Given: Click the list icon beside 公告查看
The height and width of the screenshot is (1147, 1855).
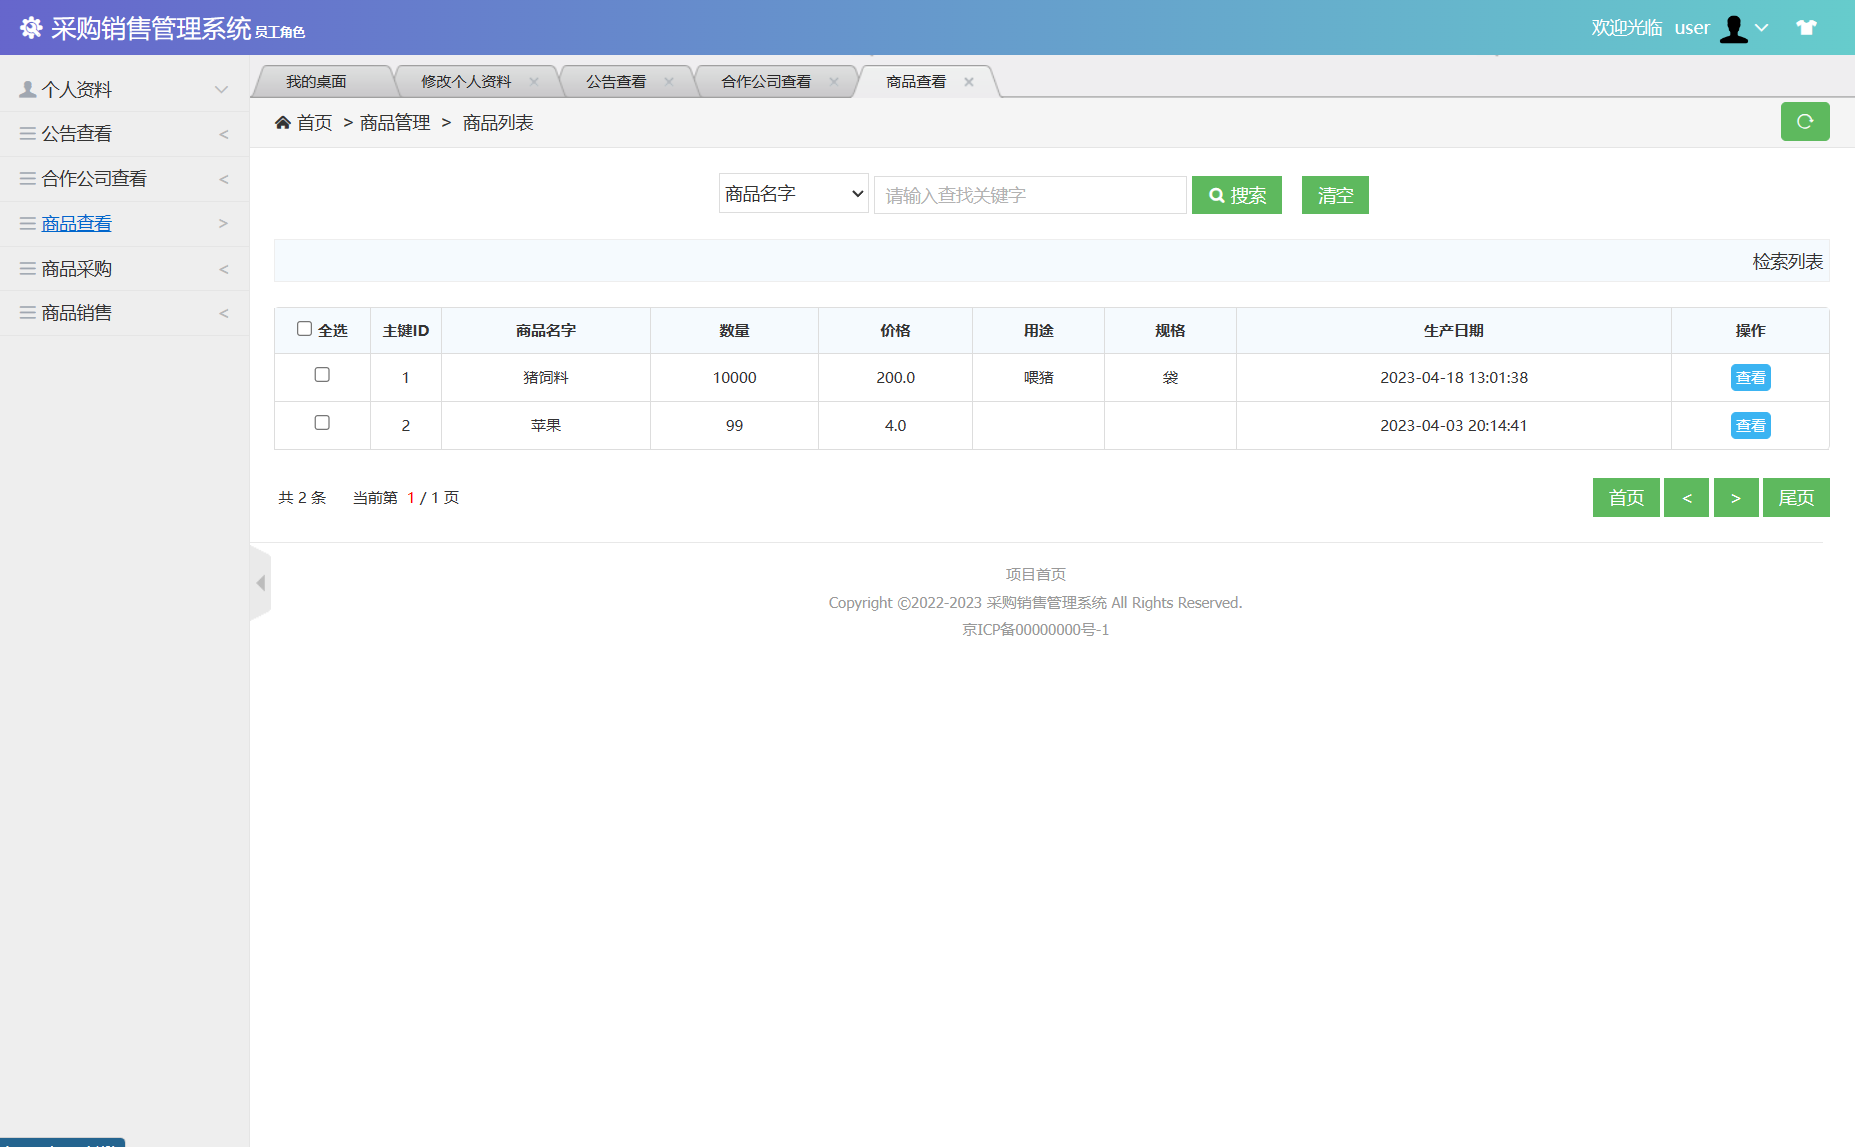Looking at the screenshot, I should pyautogui.click(x=26, y=133).
